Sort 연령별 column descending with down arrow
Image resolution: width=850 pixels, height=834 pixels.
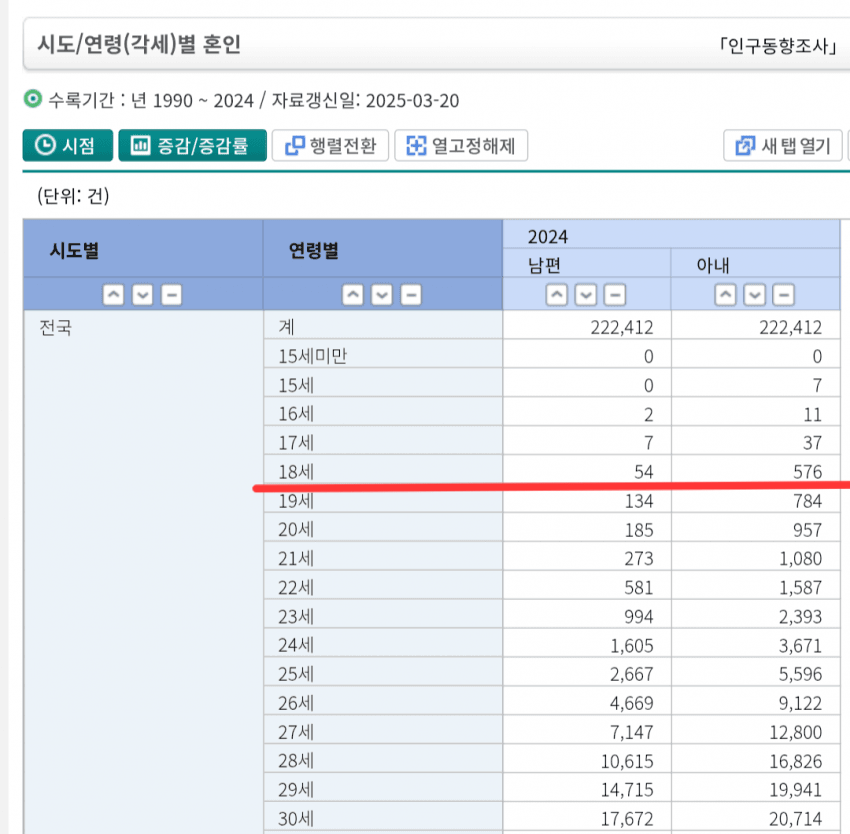click(382, 295)
